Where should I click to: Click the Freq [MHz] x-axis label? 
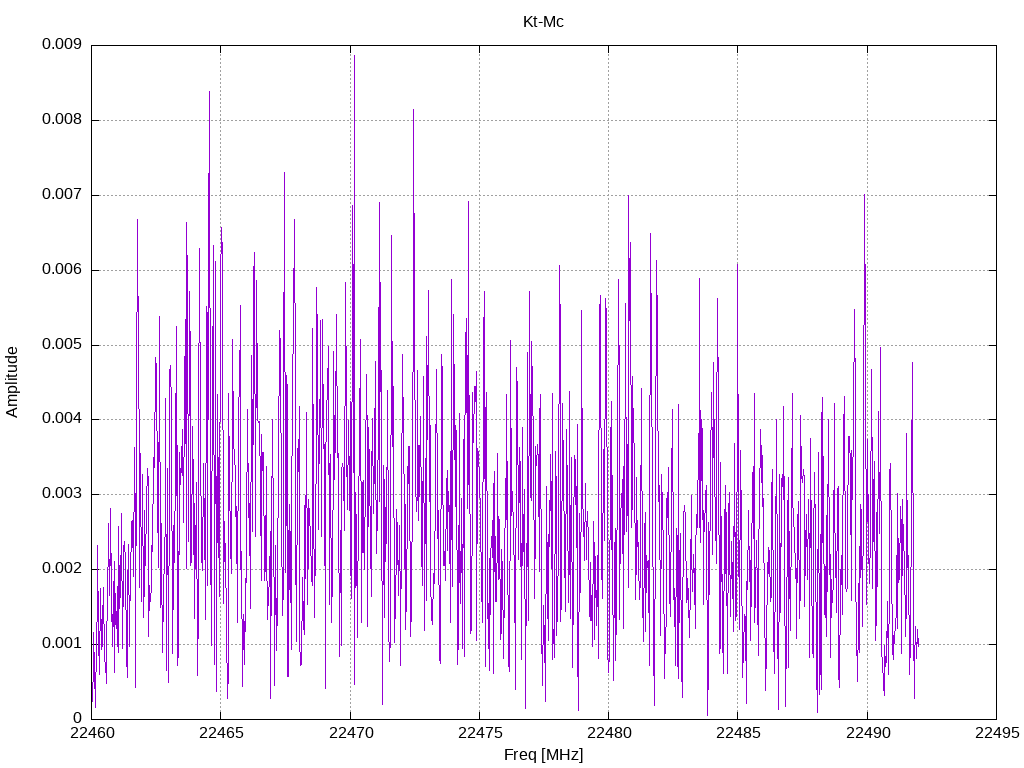(x=543, y=755)
